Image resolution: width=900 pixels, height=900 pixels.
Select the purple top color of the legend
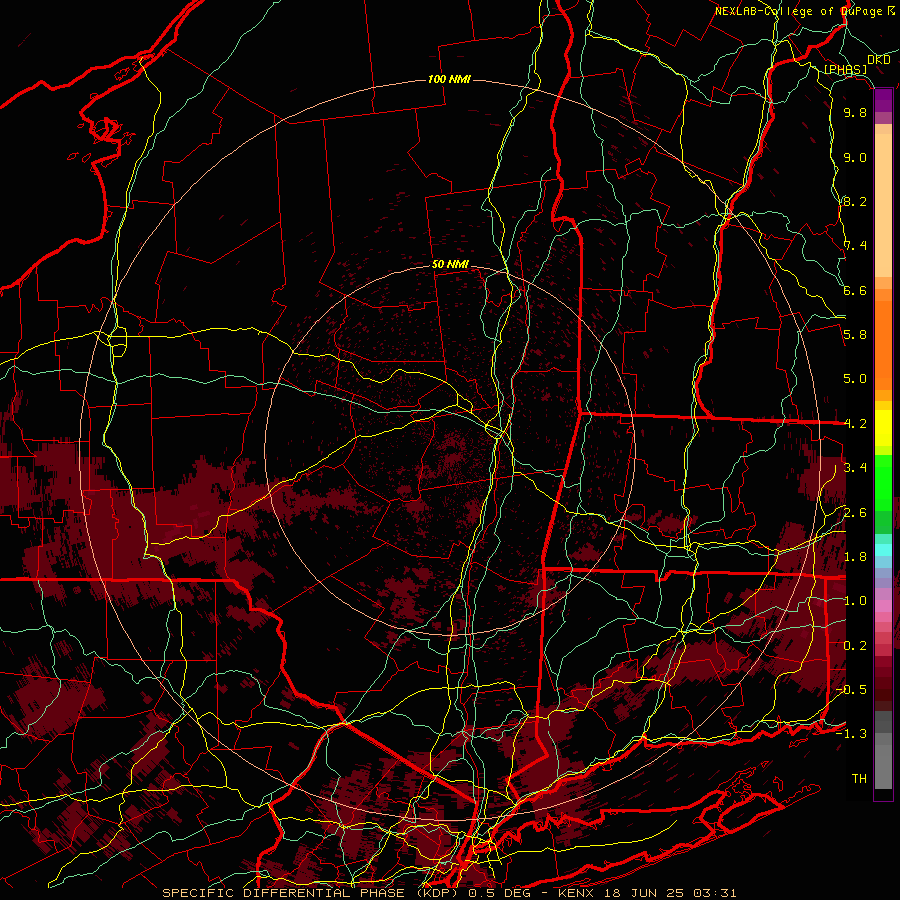click(x=883, y=100)
